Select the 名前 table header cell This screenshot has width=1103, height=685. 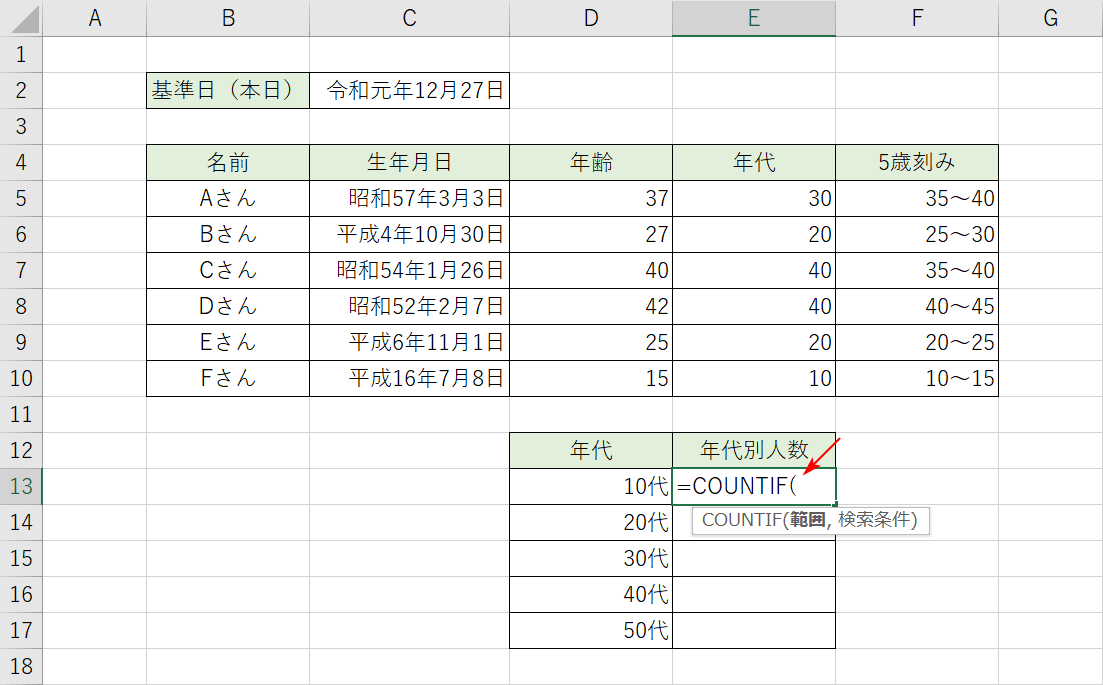point(227,162)
